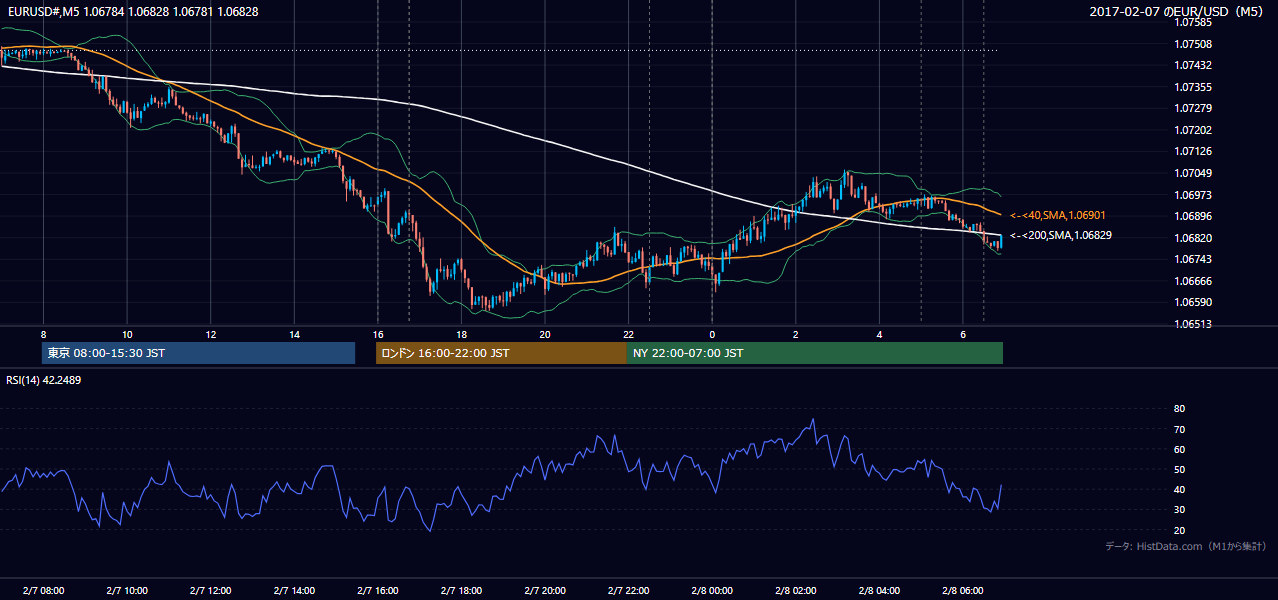Click the 2/8 04:00 time label

tap(879, 591)
